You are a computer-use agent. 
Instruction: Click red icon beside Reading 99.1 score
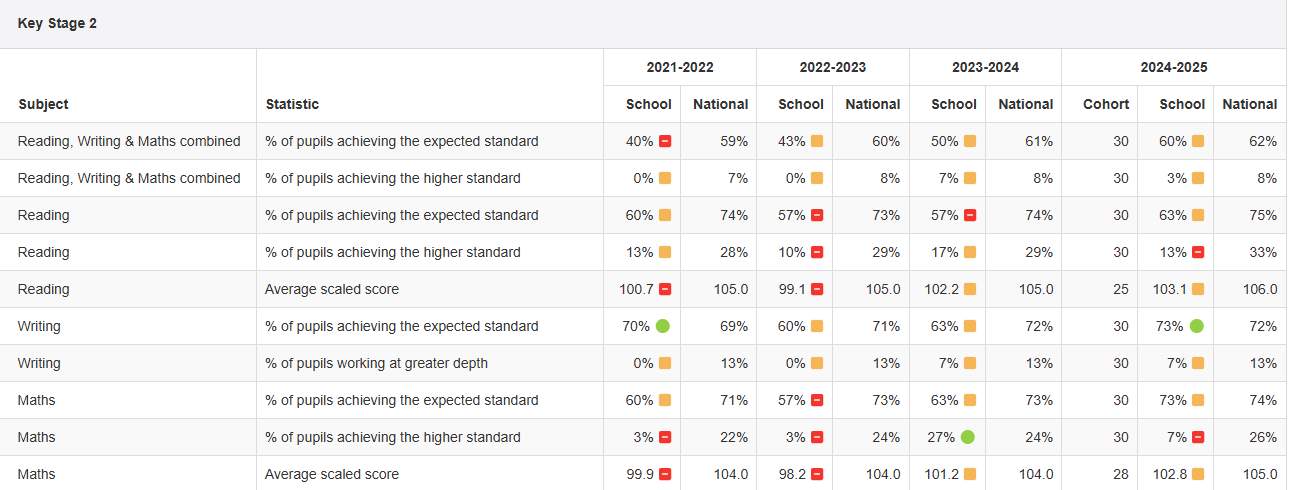point(817,289)
